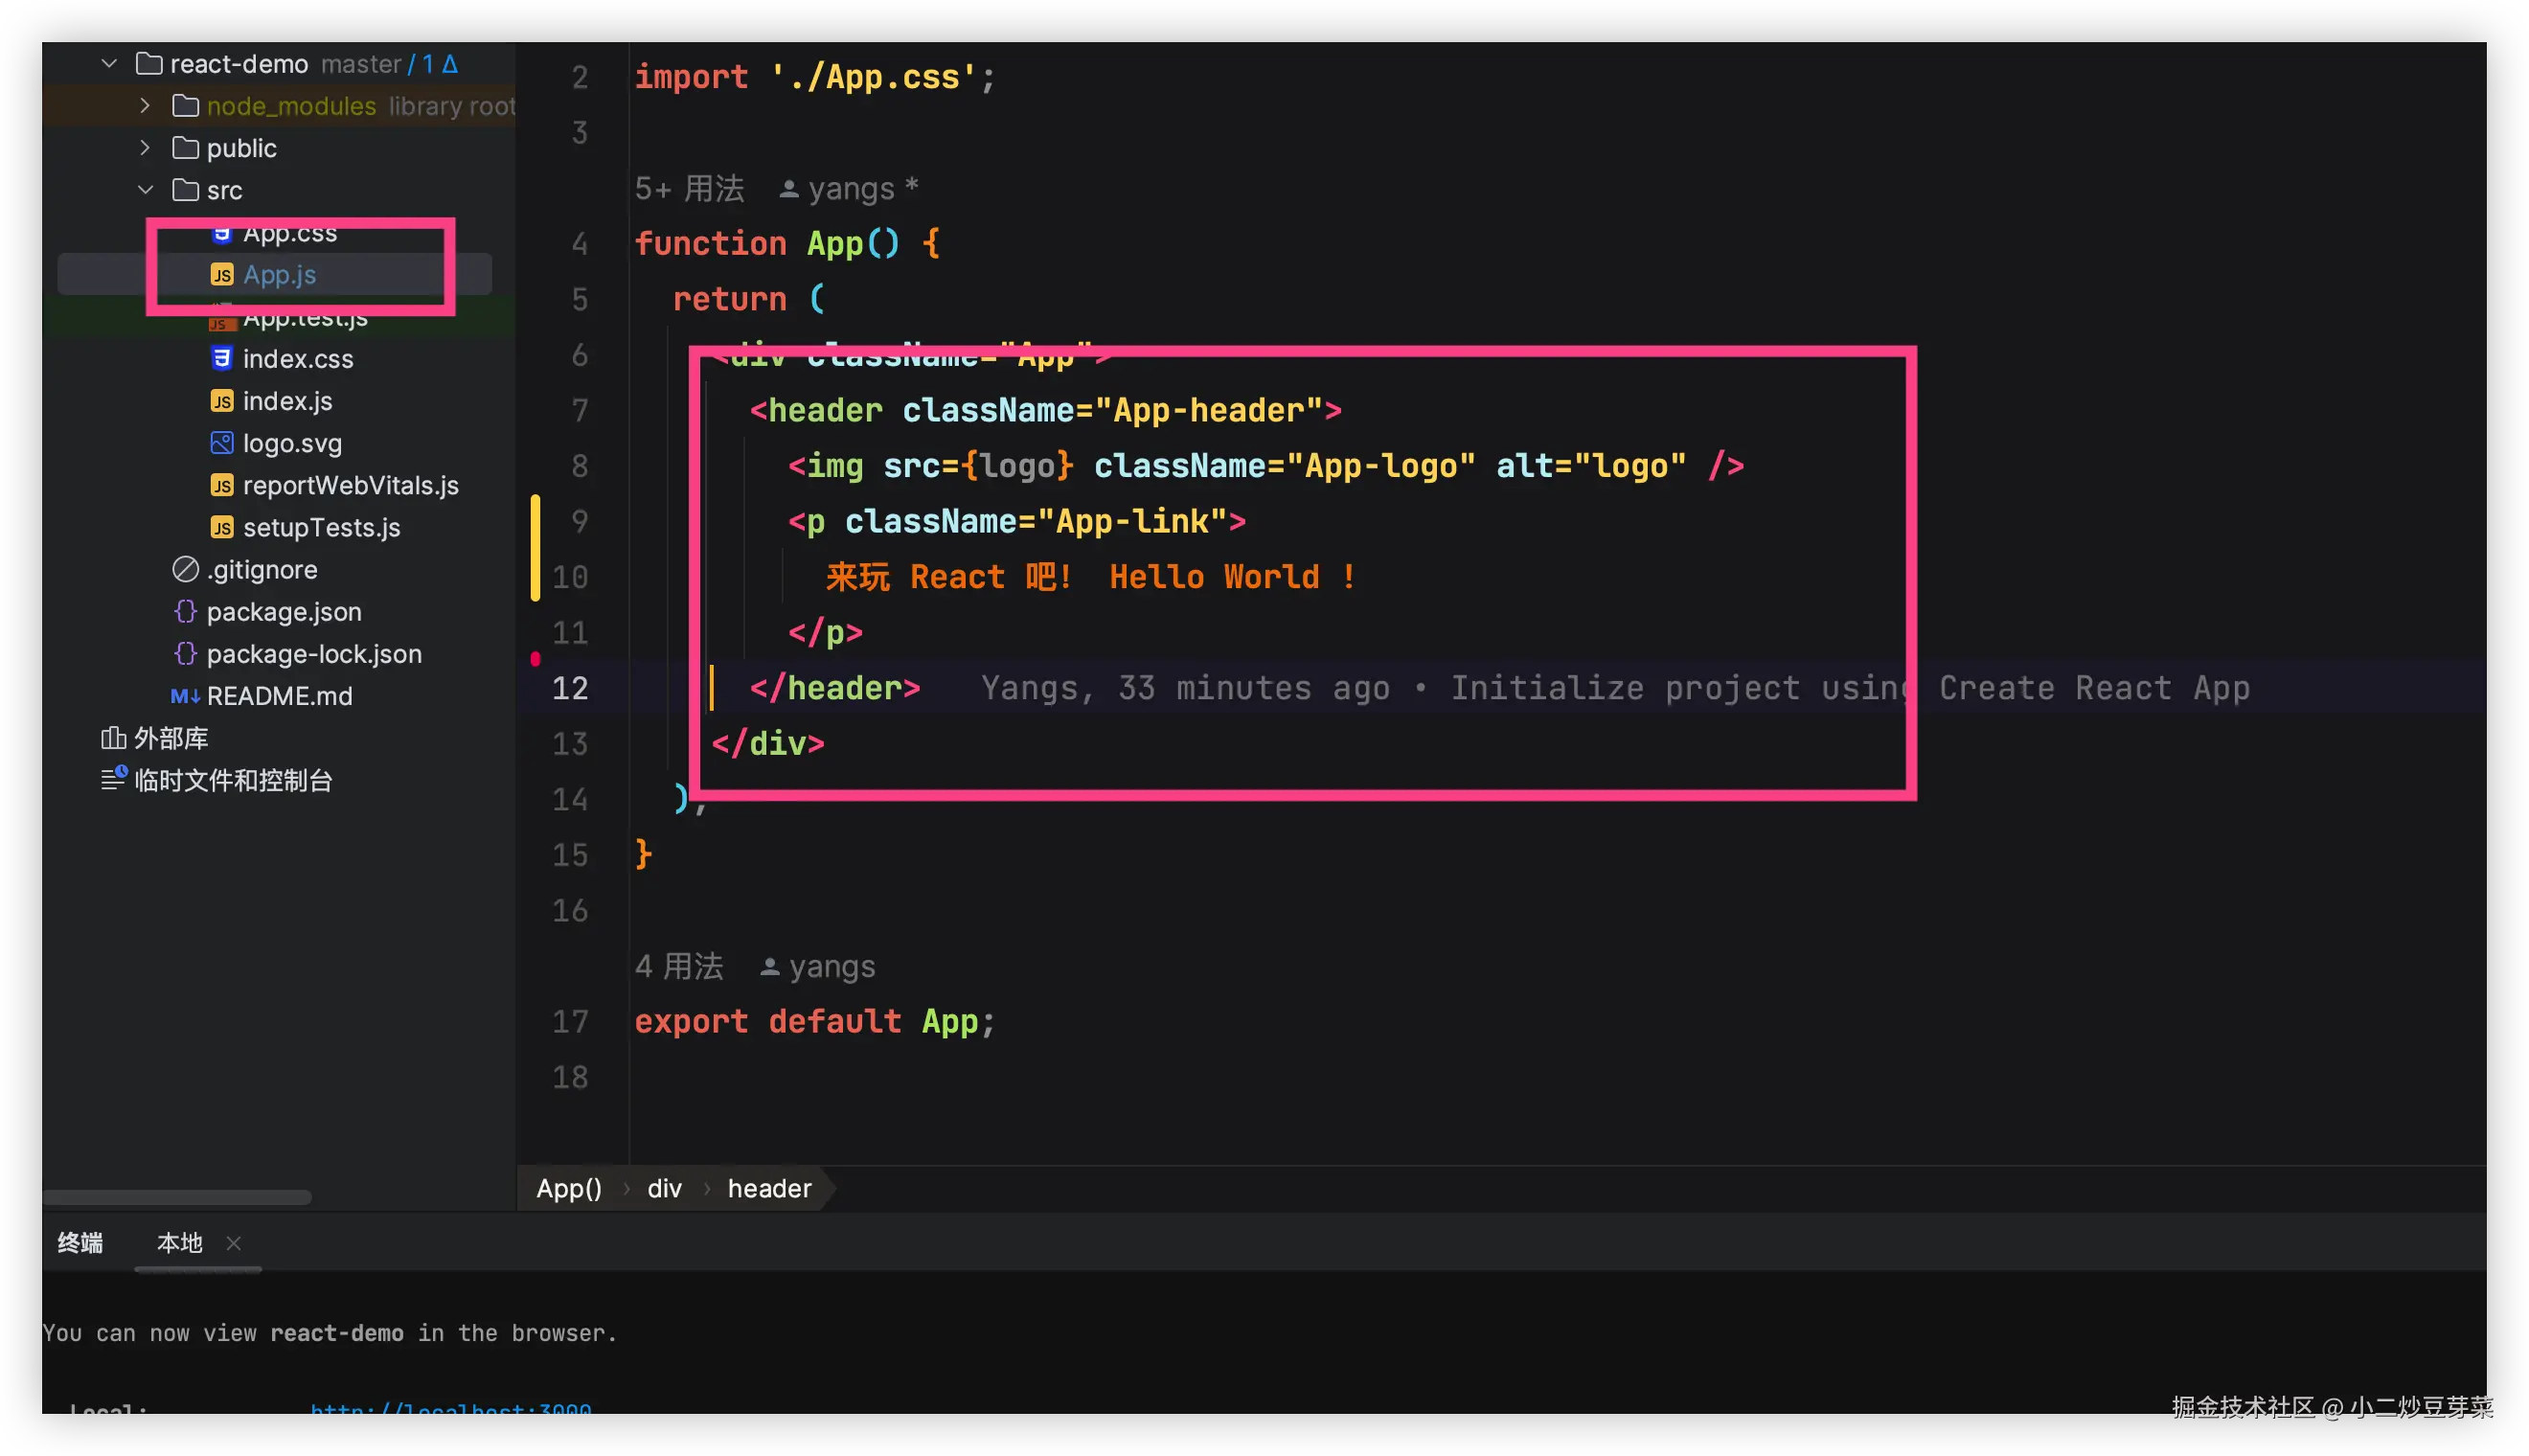Collapse the react-demo project root
The height and width of the screenshot is (1456, 2529).
click(x=109, y=64)
